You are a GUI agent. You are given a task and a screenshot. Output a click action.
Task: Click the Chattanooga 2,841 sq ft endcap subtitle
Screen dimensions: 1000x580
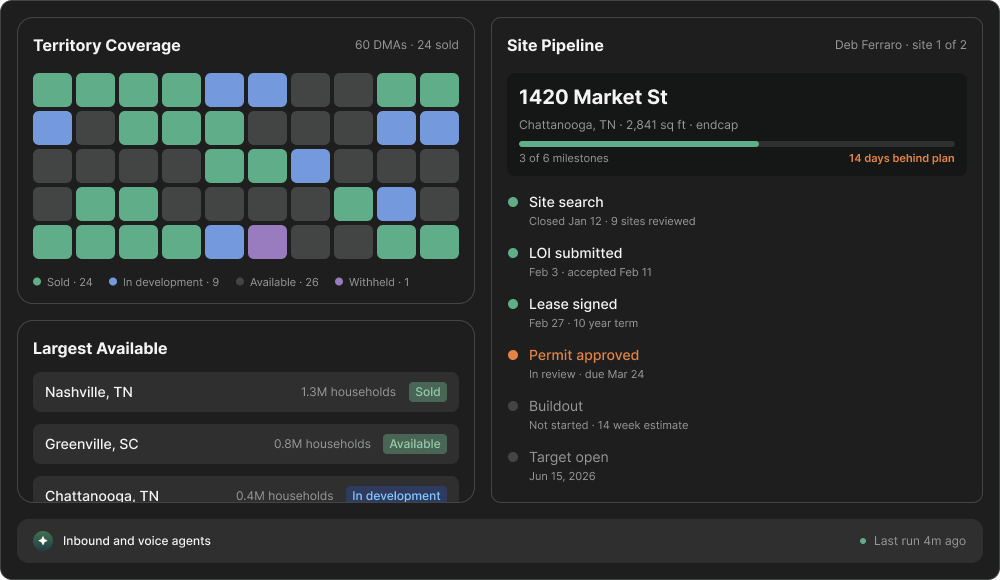pyautogui.click(x=628, y=125)
